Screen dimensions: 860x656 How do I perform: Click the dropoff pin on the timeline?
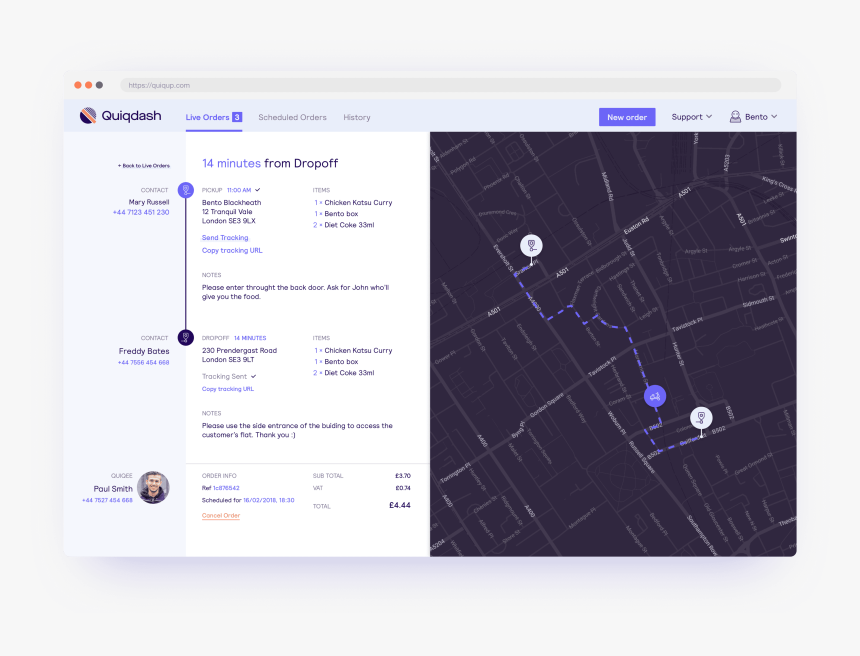point(186,337)
